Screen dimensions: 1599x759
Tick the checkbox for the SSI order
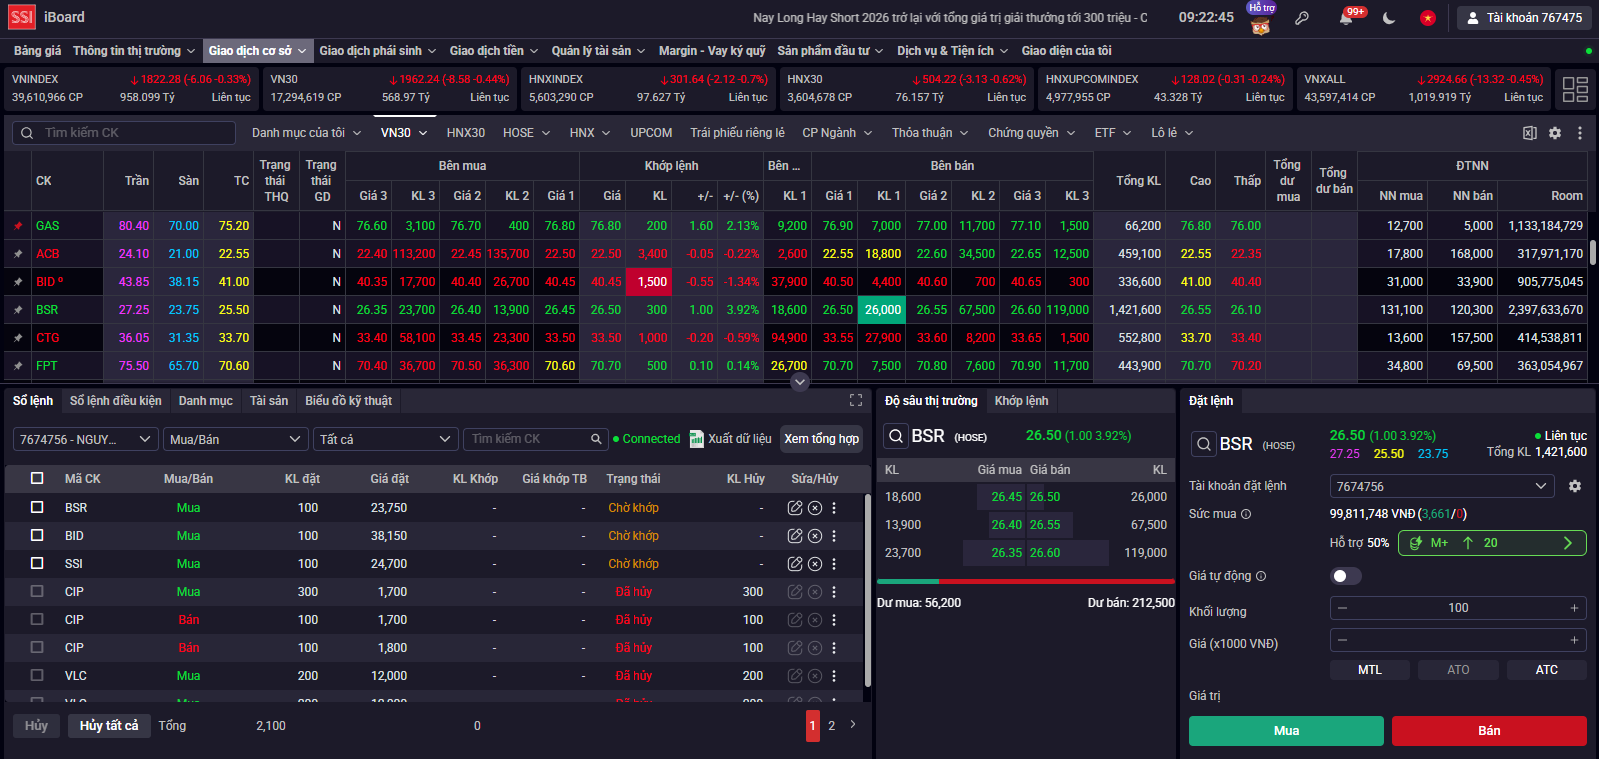pos(37,564)
